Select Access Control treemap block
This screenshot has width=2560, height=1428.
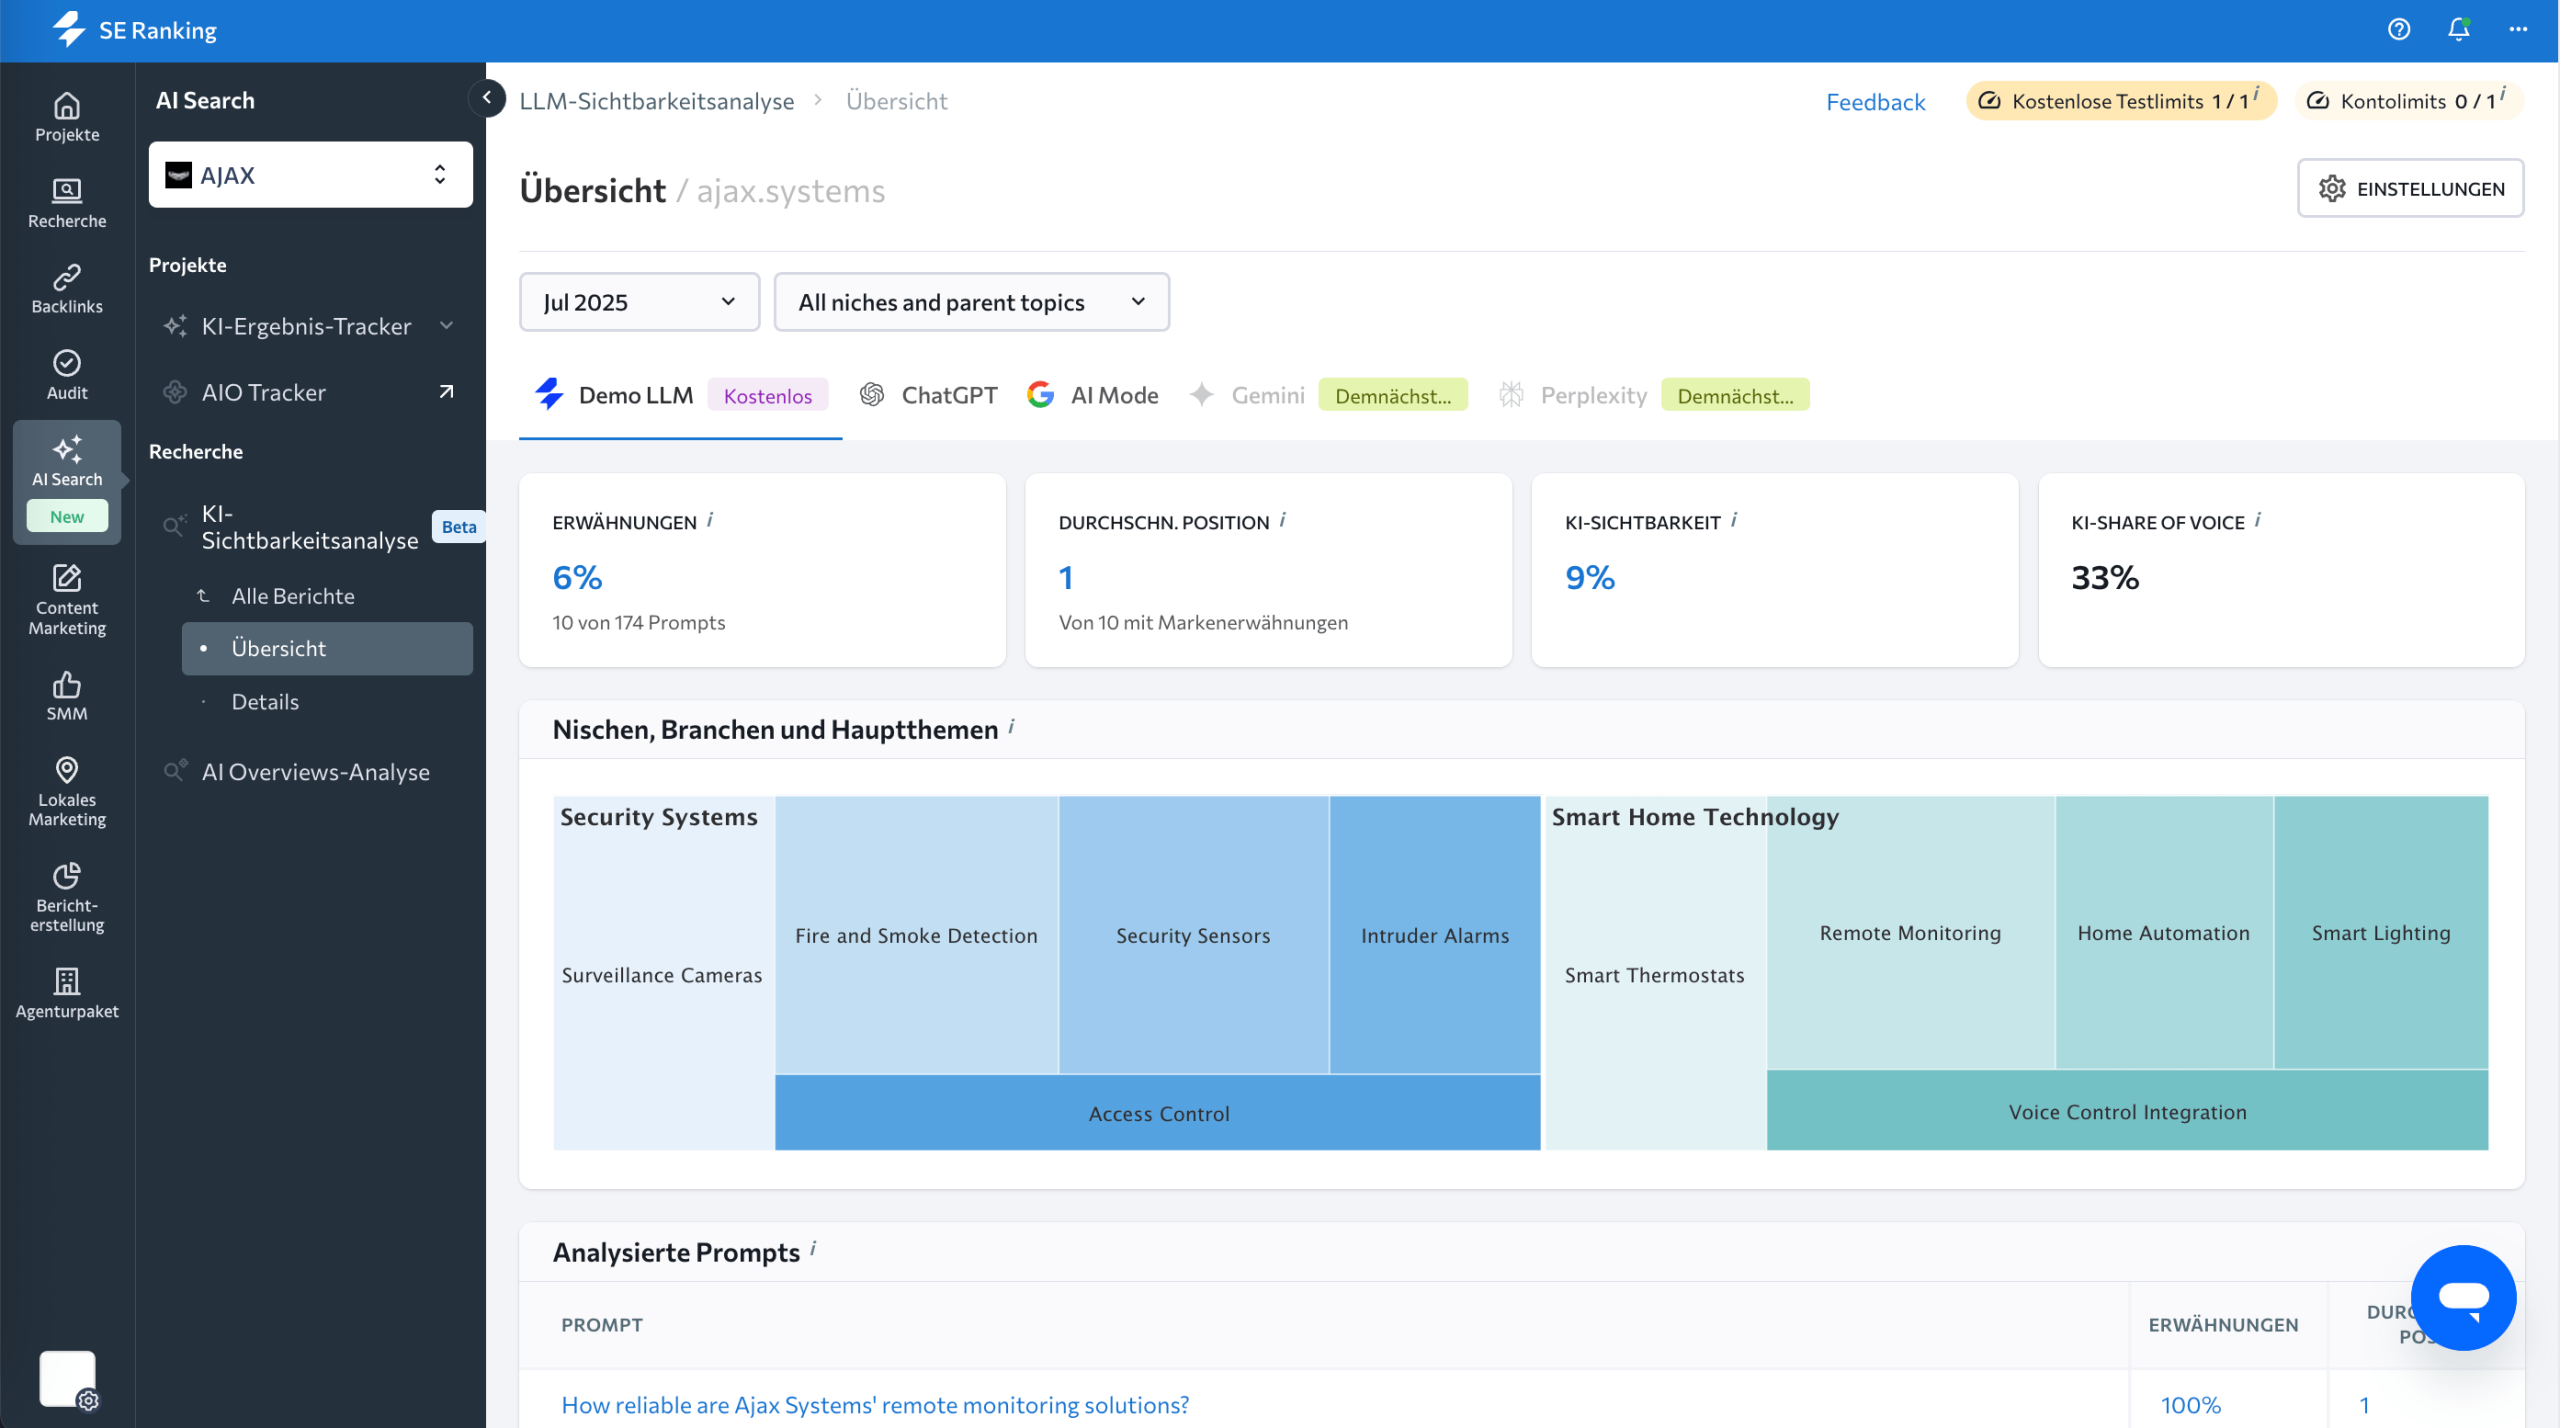pos(1158,1113)
